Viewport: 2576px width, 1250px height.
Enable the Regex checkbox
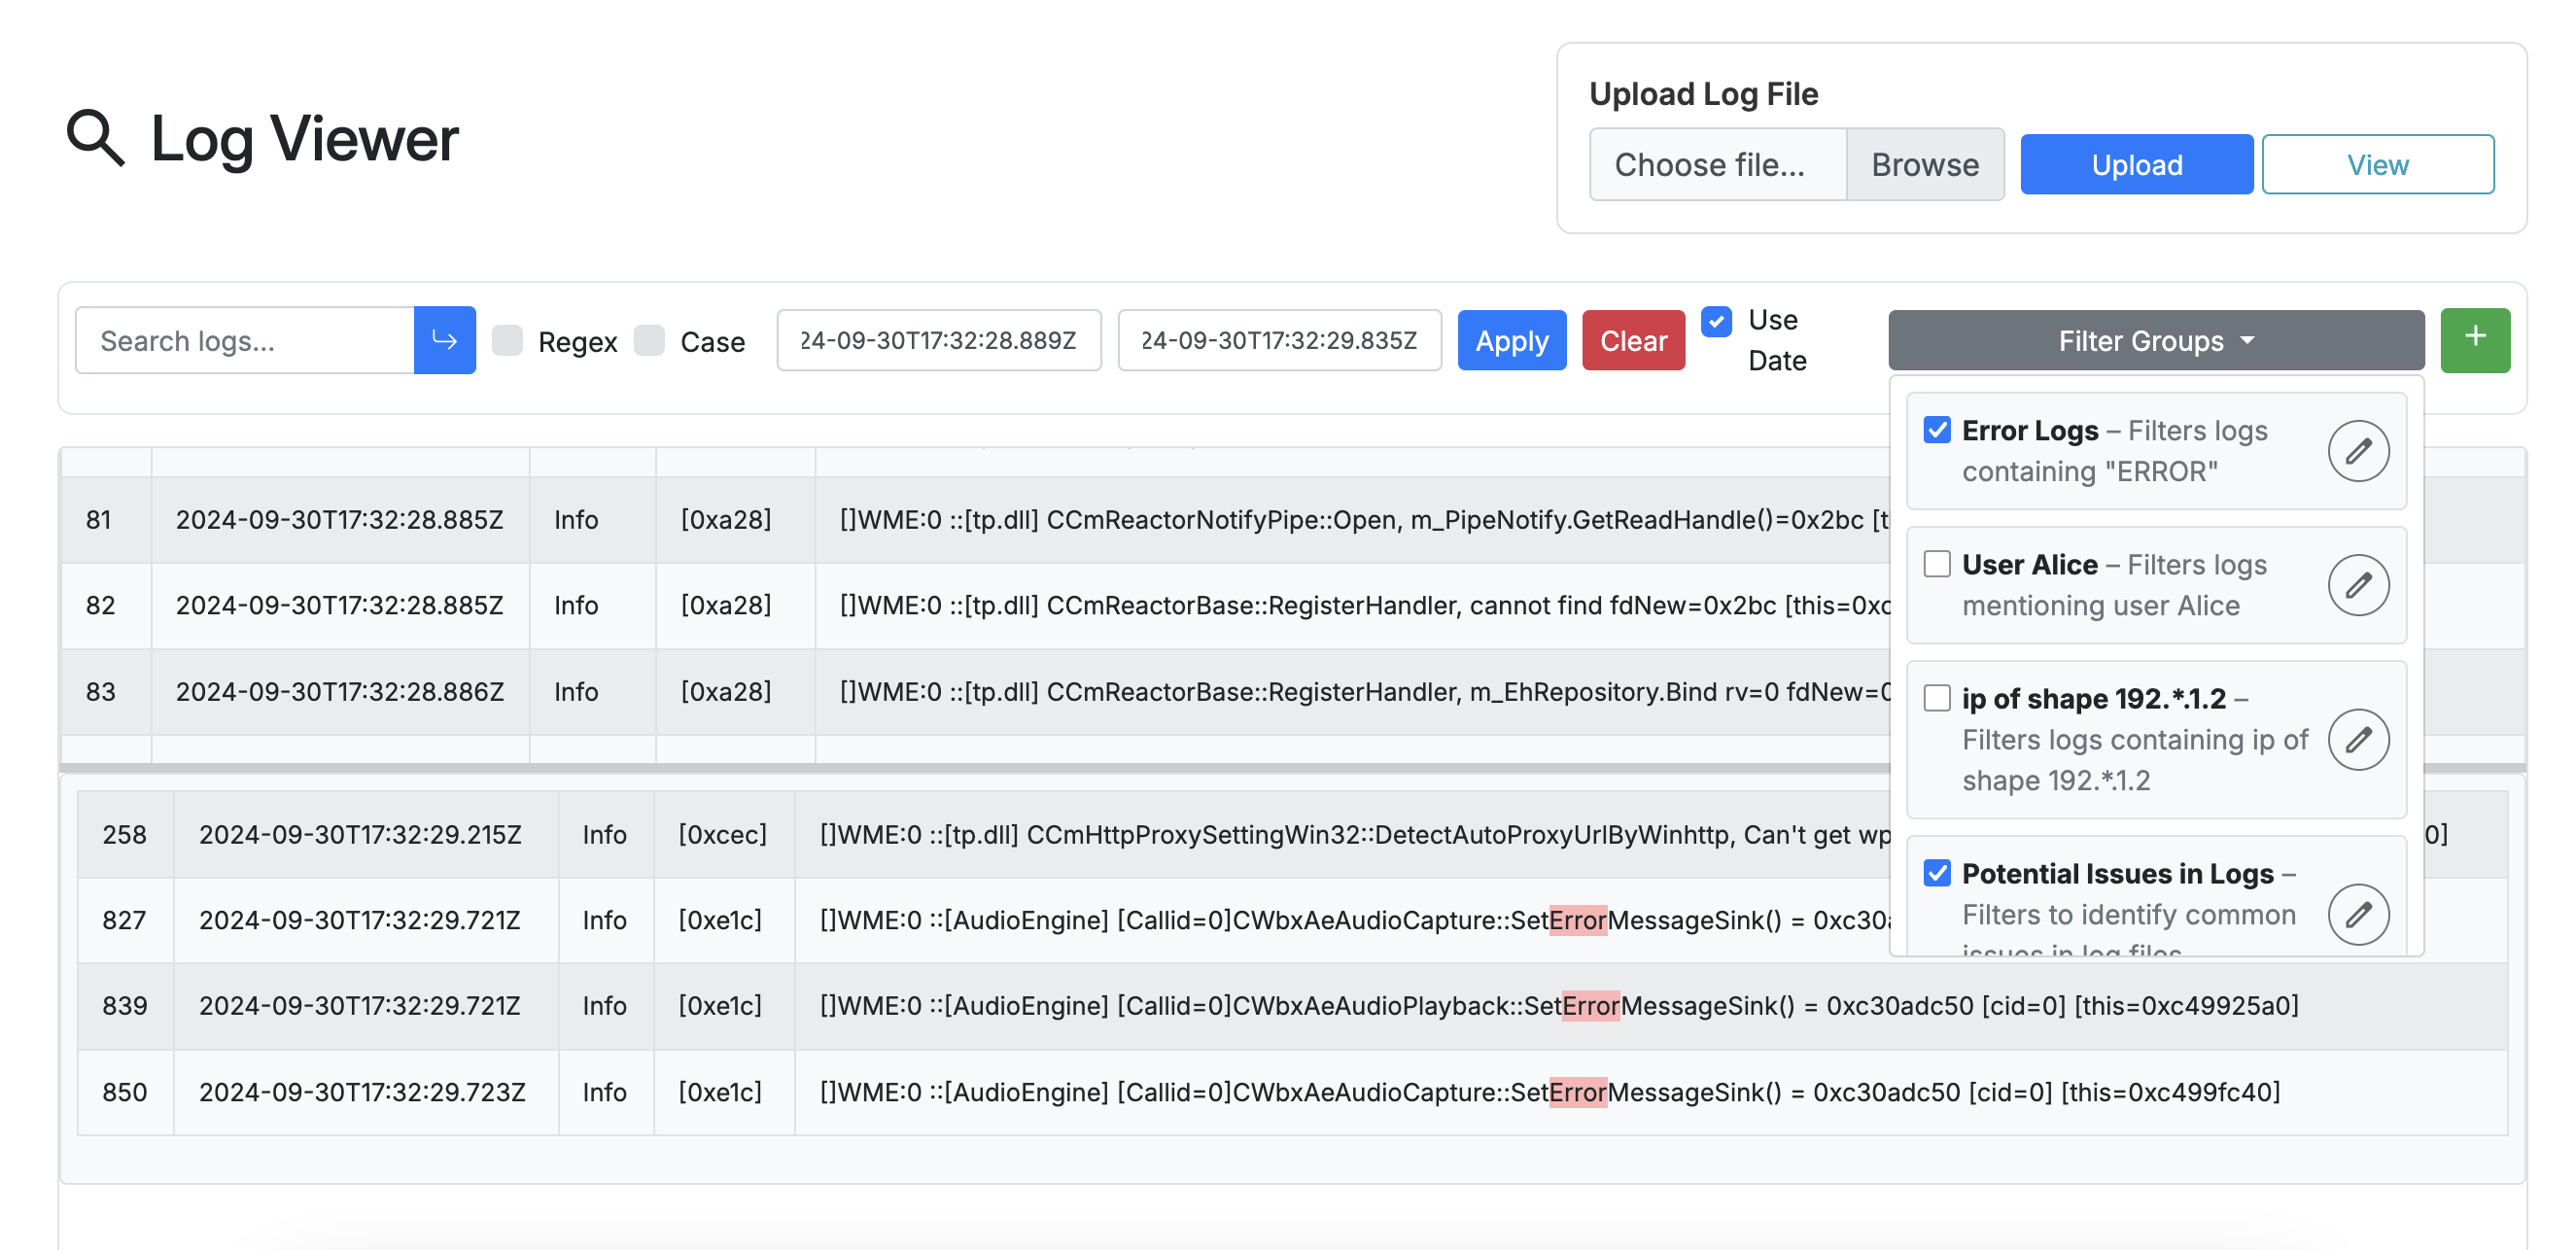508,340
